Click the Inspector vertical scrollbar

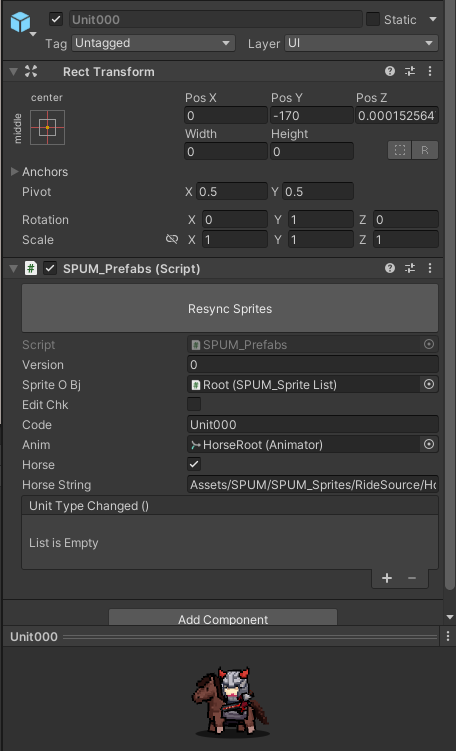449,295
